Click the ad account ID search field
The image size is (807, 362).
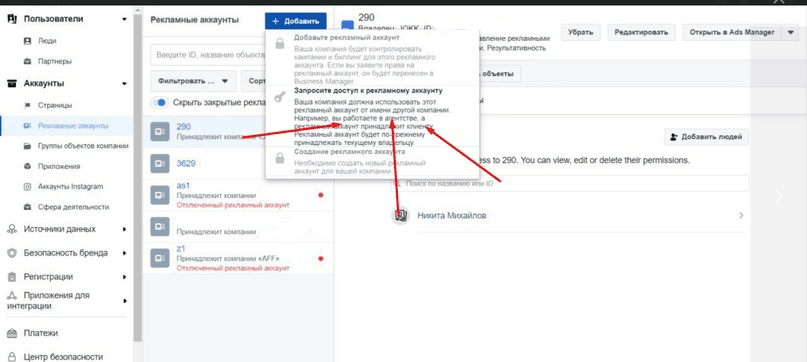pyautogui.click(x=208, y=55)
